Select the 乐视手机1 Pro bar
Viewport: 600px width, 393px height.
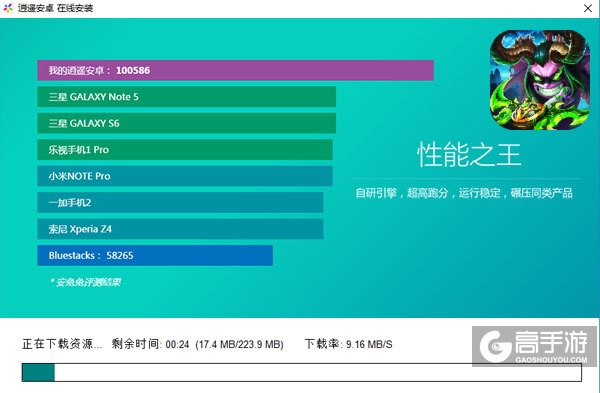[185, 150]
